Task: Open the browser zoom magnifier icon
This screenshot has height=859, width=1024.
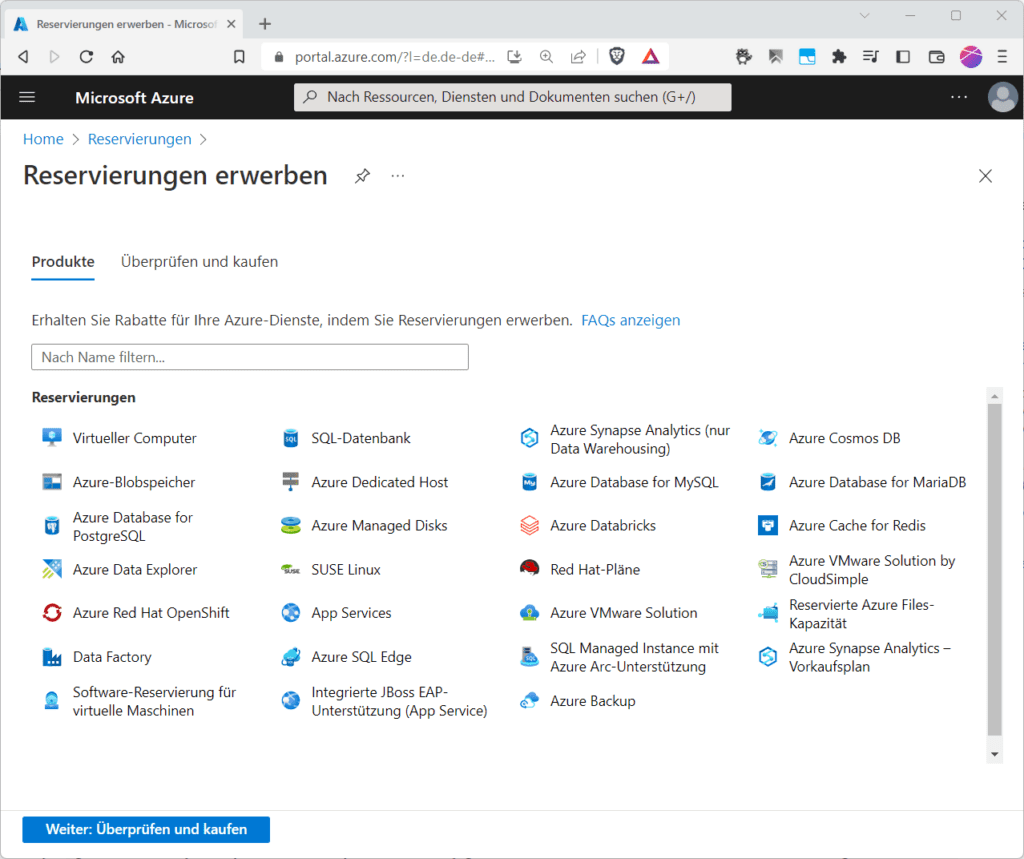Action: coord(546,57)
